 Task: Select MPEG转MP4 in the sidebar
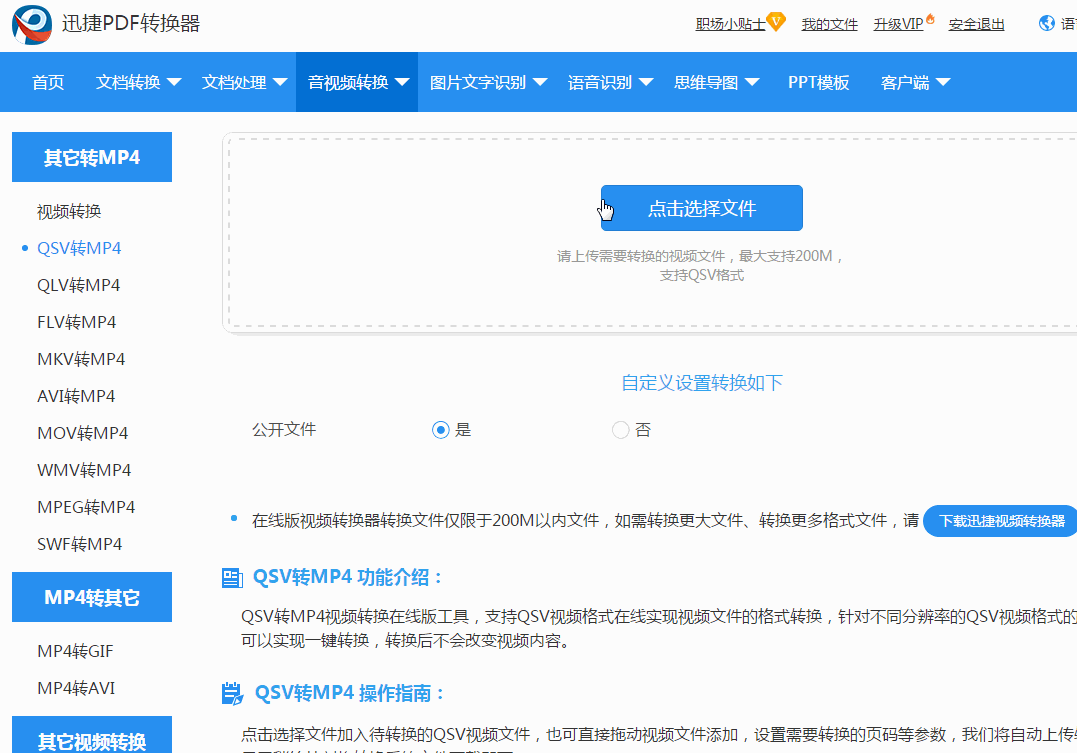(86, 508)
